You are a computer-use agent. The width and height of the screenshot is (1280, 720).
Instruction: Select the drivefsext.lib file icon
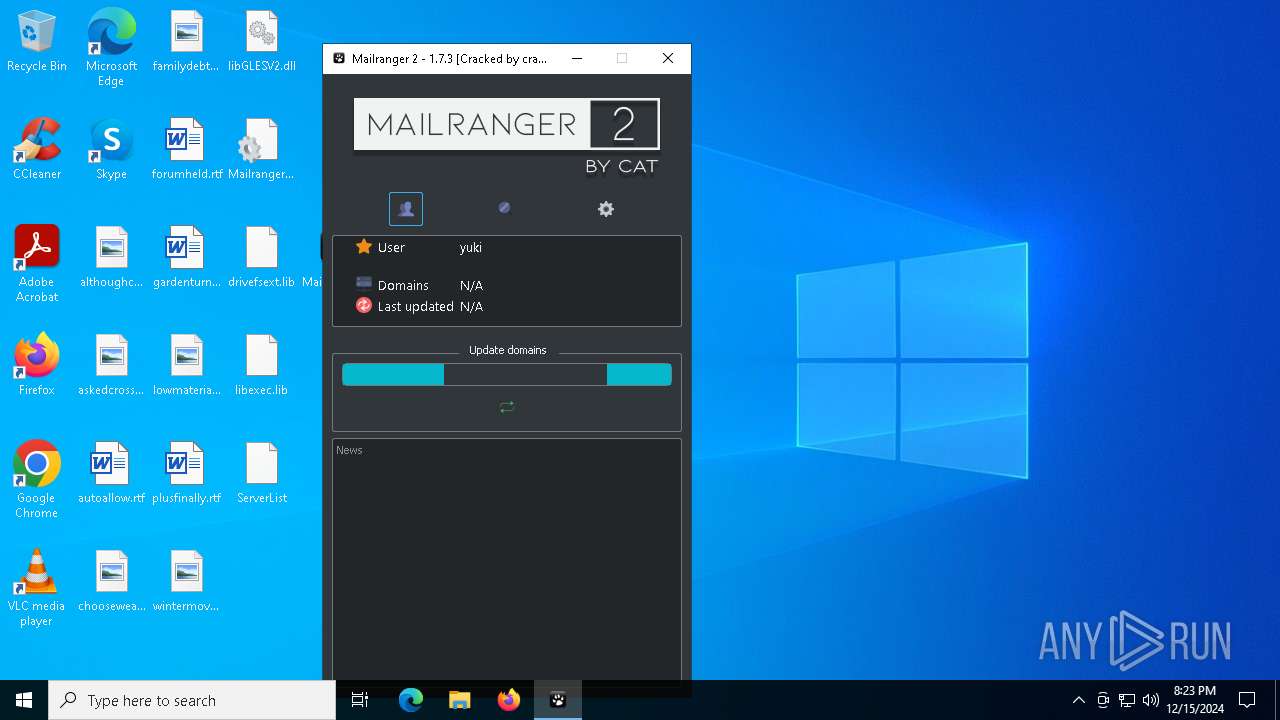pos(261,258)
